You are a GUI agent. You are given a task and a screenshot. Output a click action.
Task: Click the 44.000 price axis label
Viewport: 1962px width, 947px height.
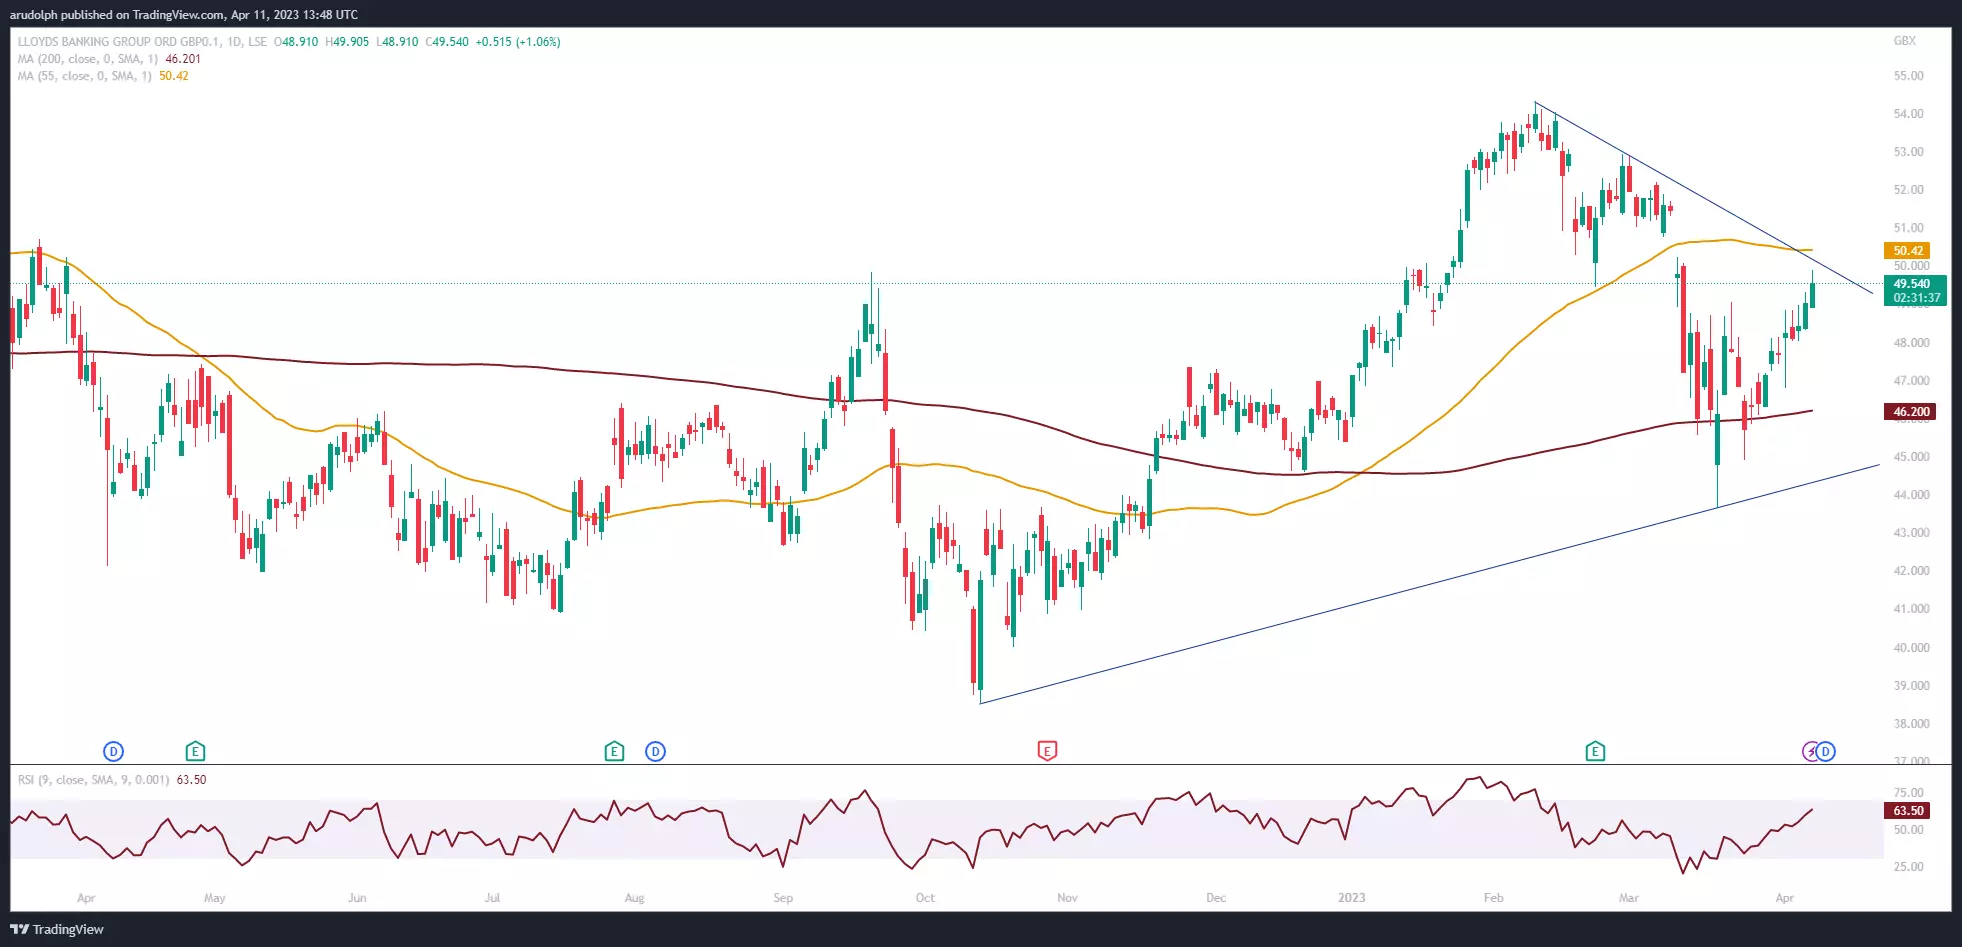(1911, 495)
